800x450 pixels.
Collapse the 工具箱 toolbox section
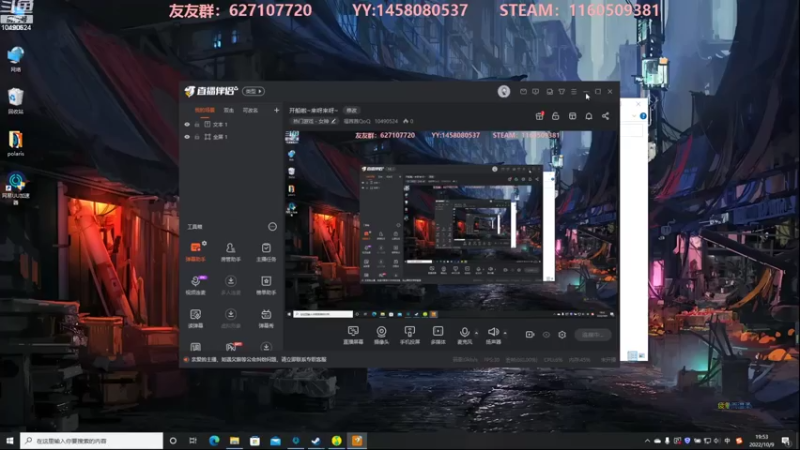click(272, 227)
